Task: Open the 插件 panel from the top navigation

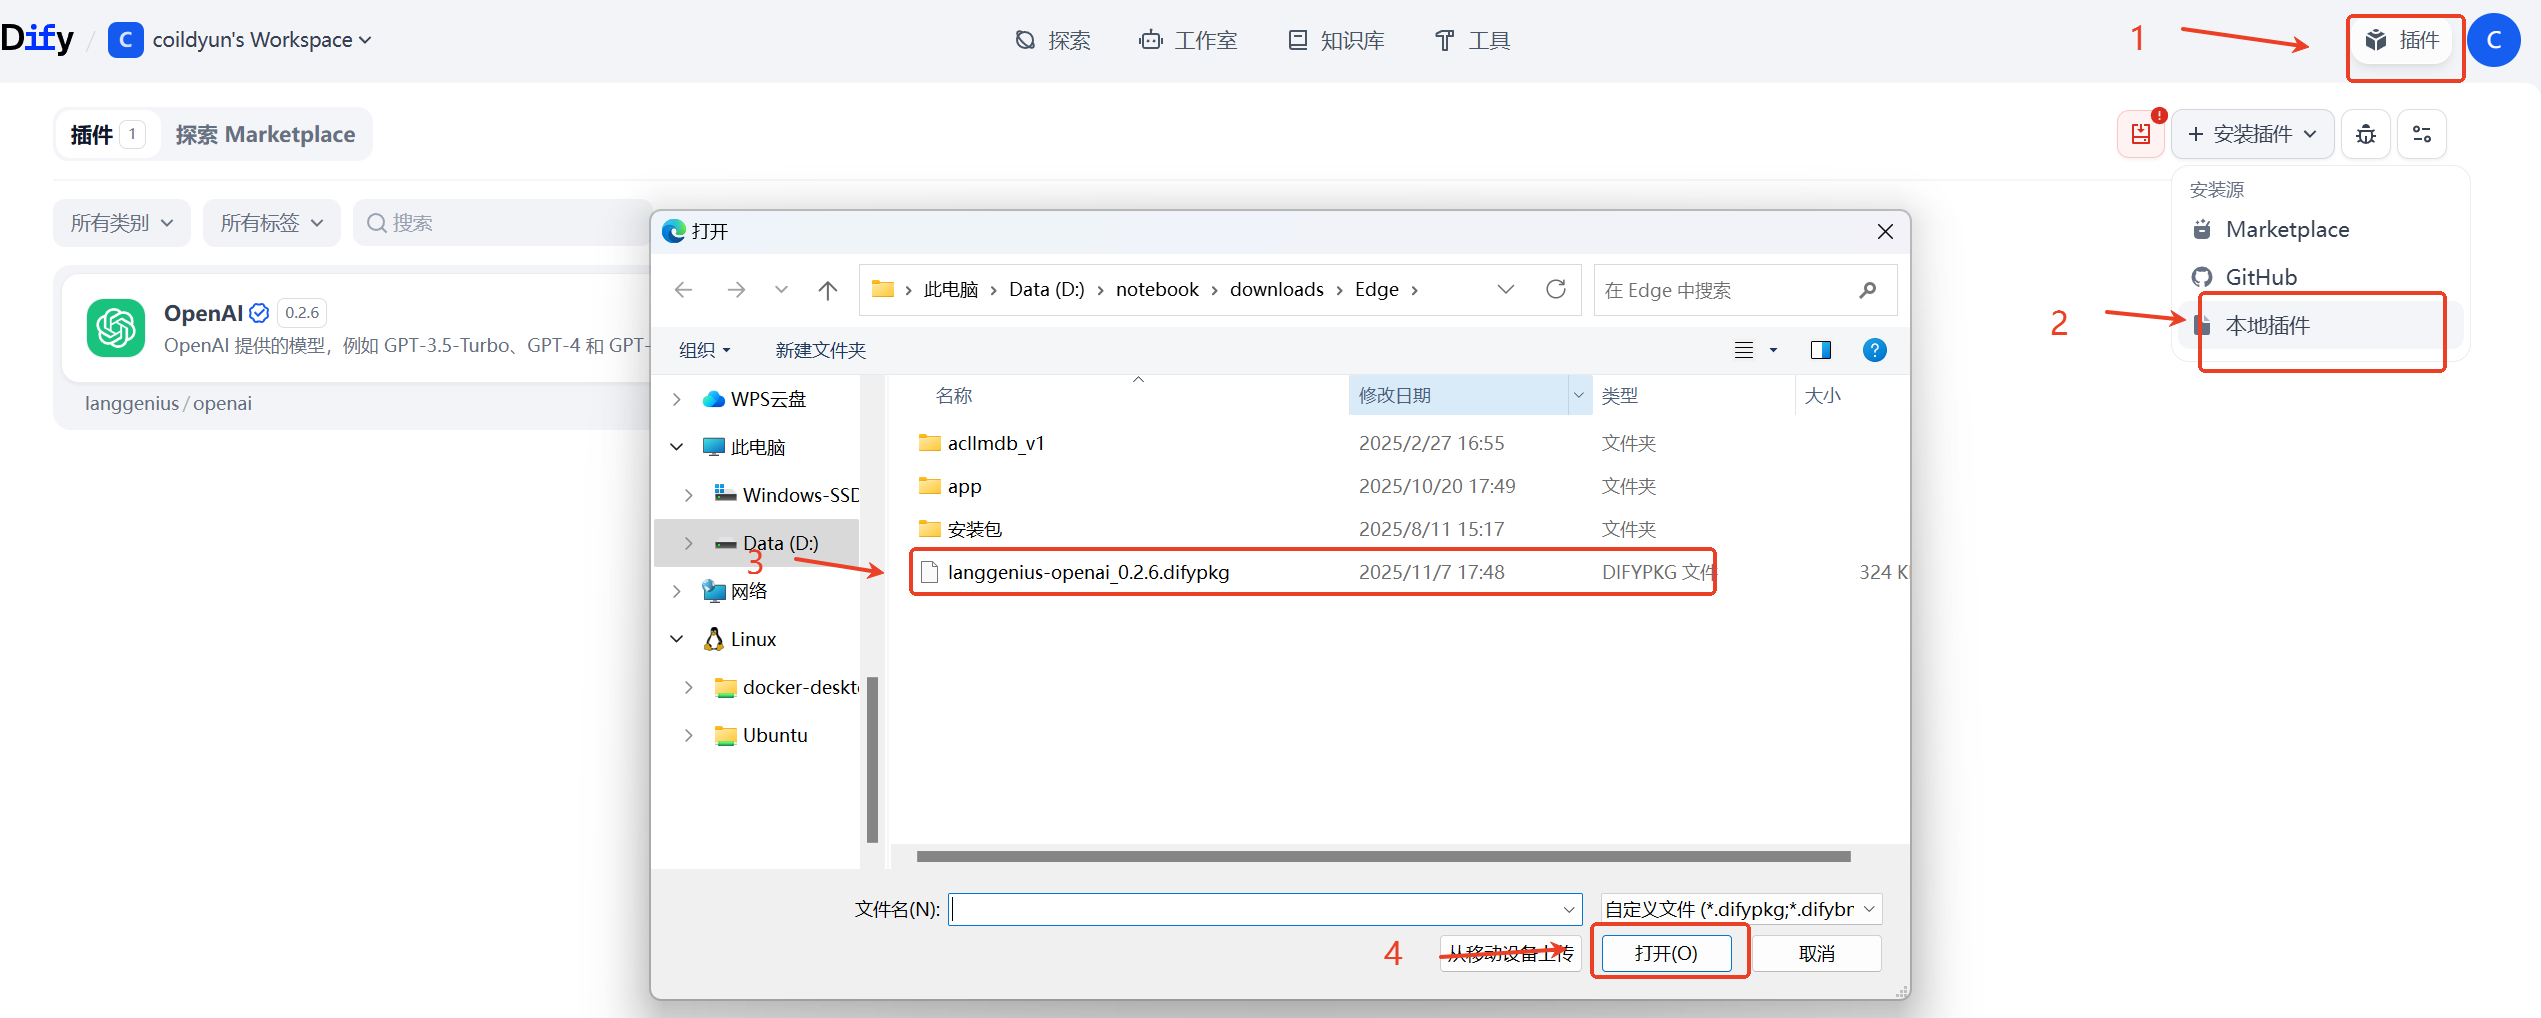Action: (2404, 40)
